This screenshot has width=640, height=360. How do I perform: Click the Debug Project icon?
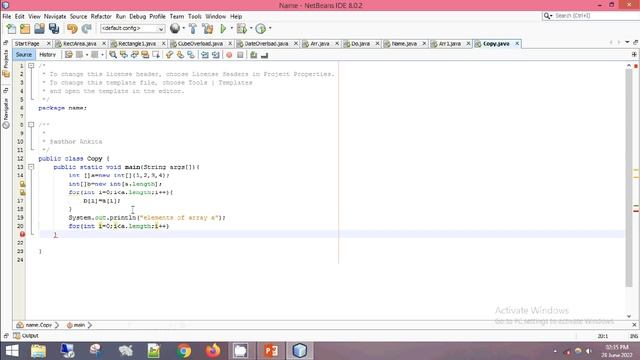[x=242, y=29]
